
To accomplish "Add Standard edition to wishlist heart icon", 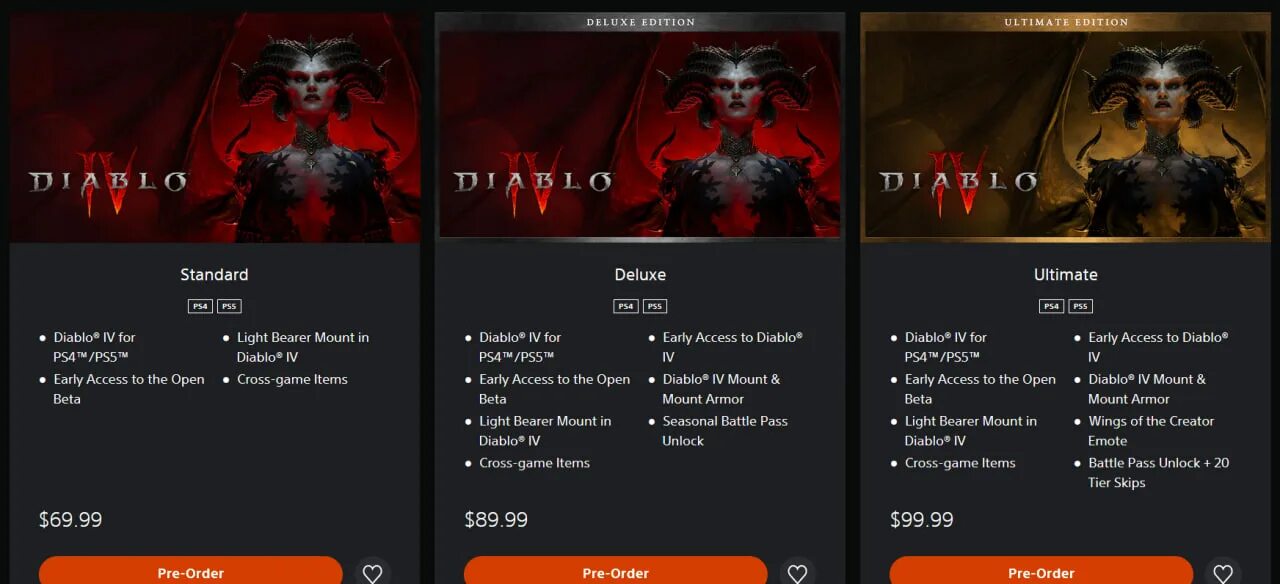I will click(372, 573).
